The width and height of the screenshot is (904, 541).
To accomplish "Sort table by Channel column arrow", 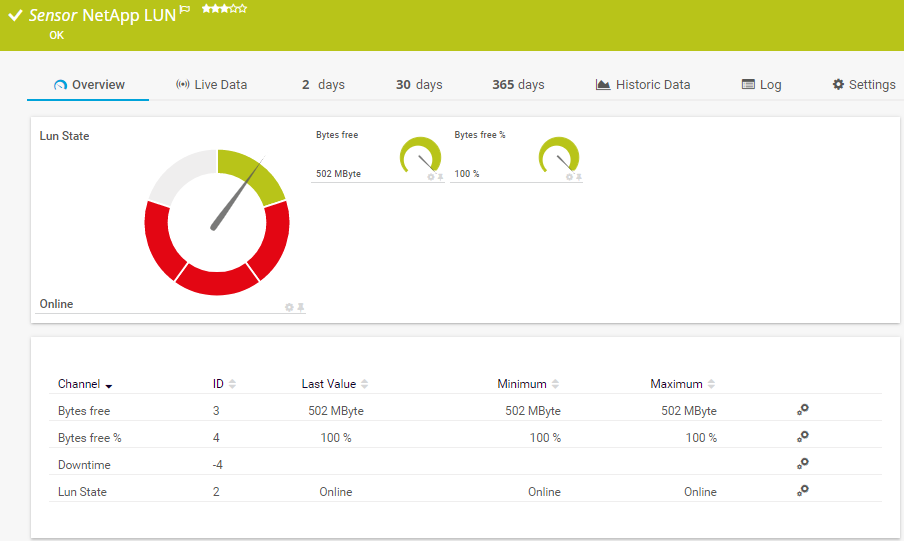I will click(x=108, y=385).
